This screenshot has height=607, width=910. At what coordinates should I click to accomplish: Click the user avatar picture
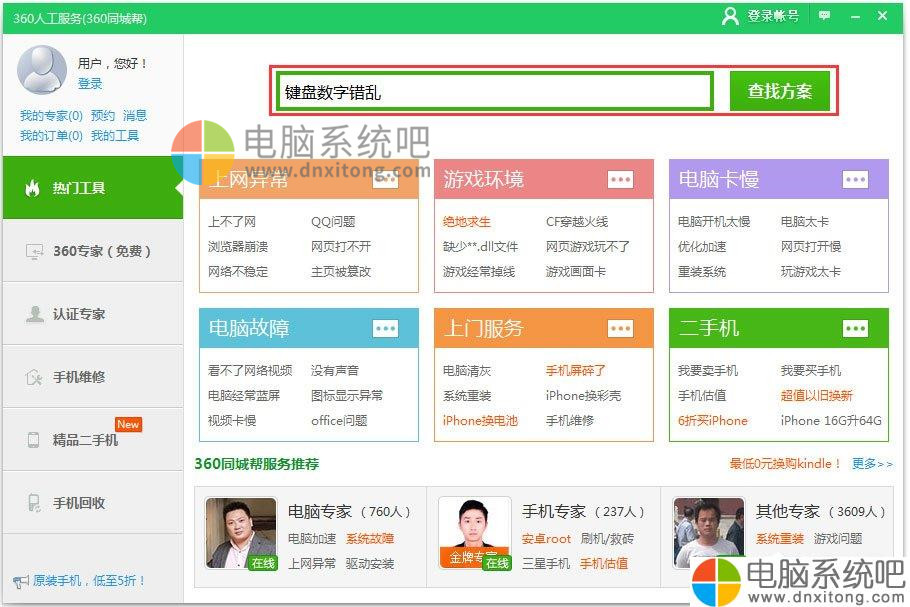coord(42,70)
